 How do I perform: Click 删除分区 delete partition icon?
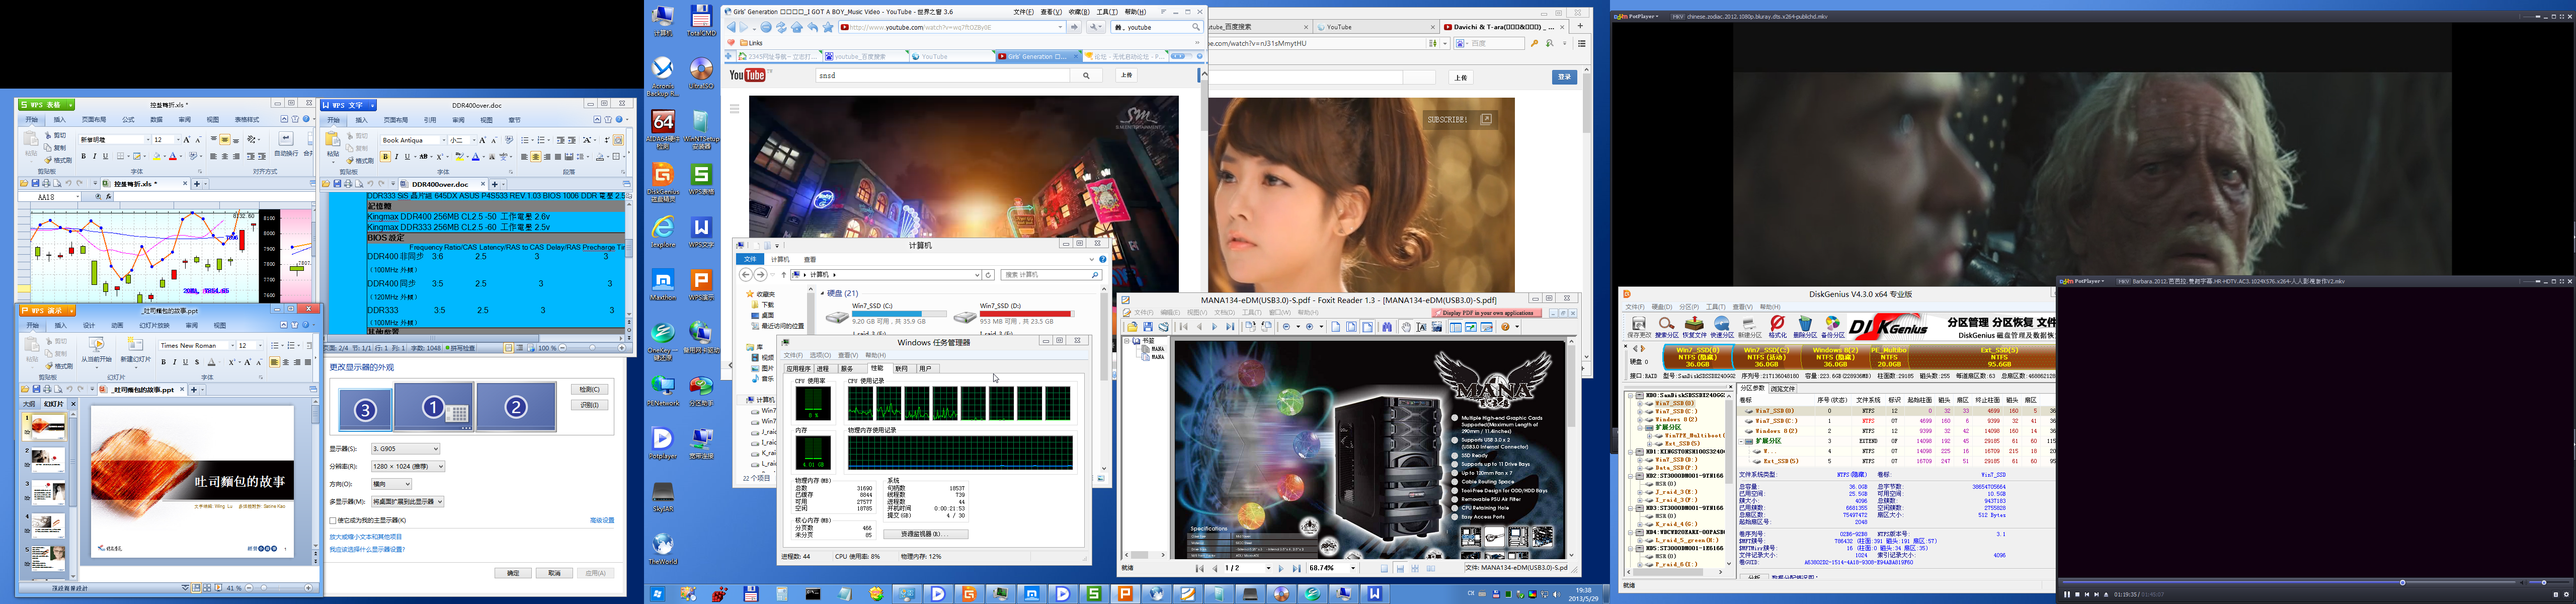(x=1806, y=327)
